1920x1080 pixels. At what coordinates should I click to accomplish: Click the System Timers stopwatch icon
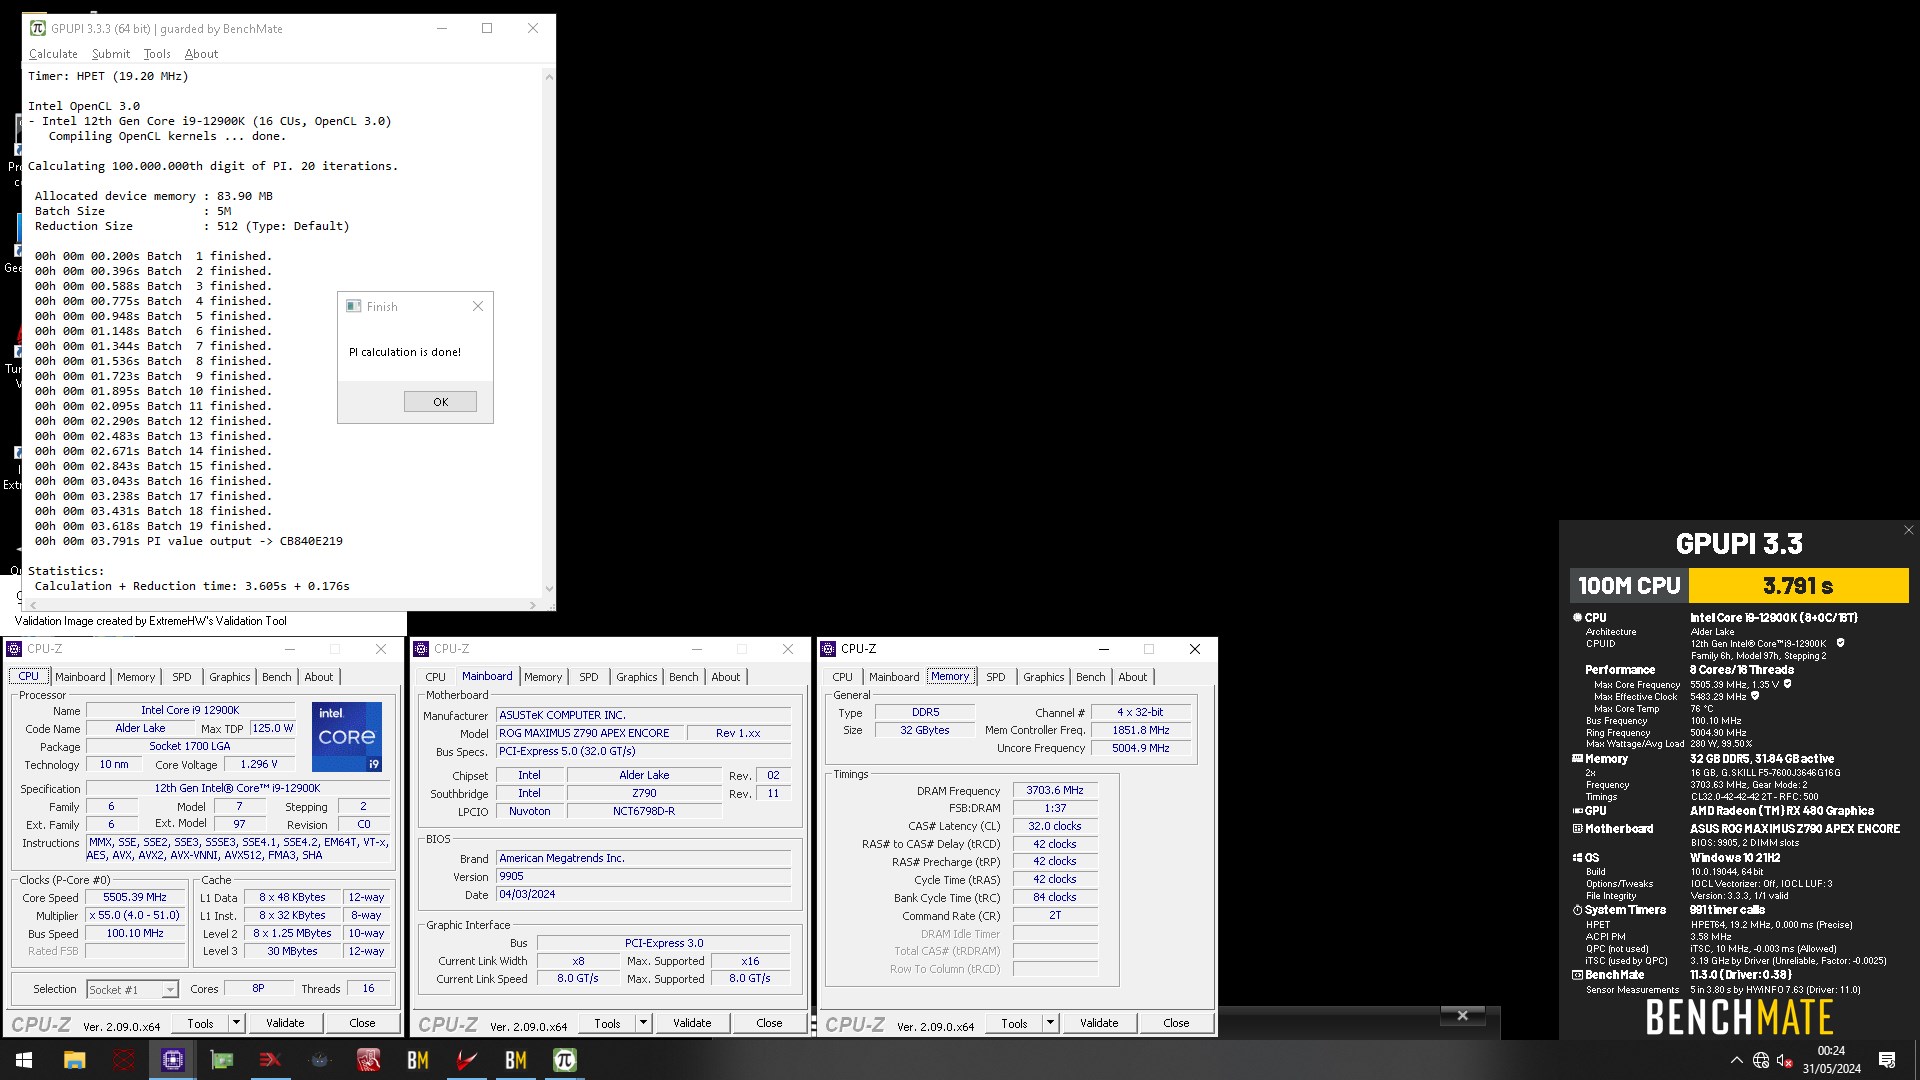(x=1578, y=910)
